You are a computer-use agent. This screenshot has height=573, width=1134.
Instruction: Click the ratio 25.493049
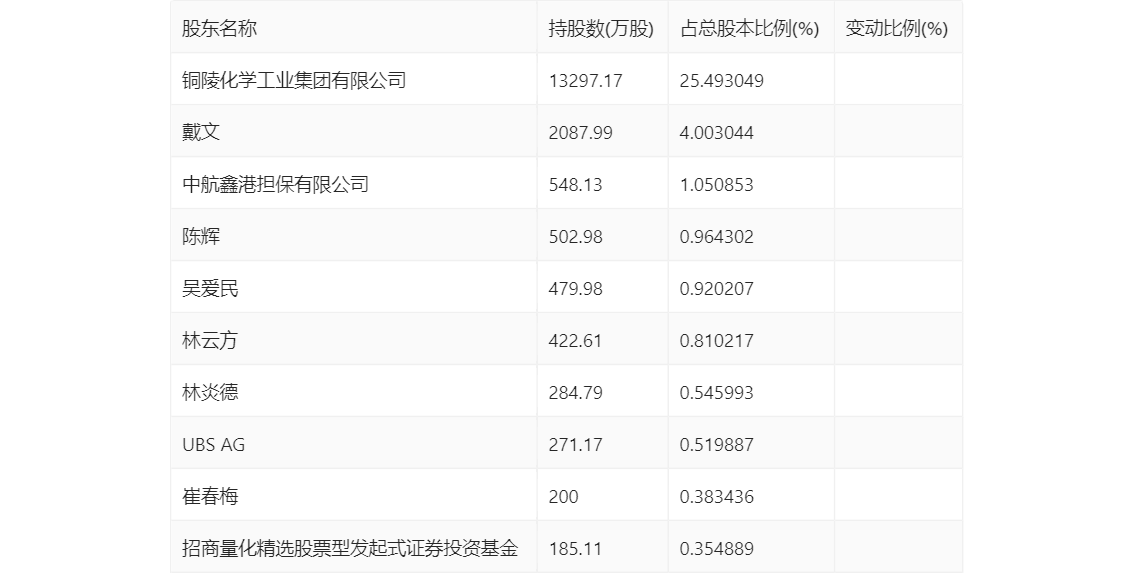click(x=722, y=80)
